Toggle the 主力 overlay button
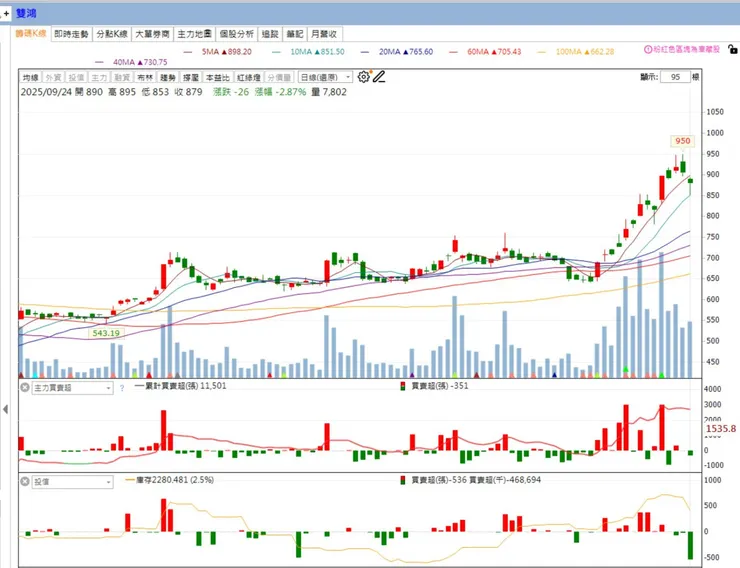The height and width of the screenshot is (568, 740). click(x=99, y=77)
